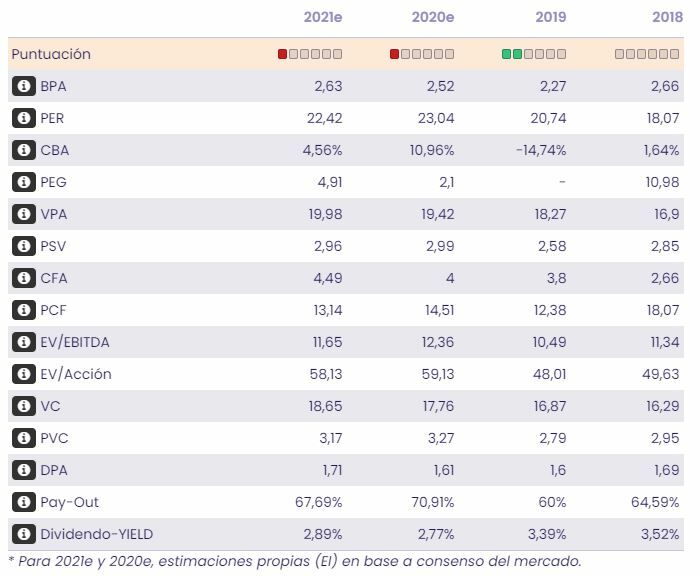Select the 2021e column header
This screenshot has width=700, height=576.
(x=323, y=17)
